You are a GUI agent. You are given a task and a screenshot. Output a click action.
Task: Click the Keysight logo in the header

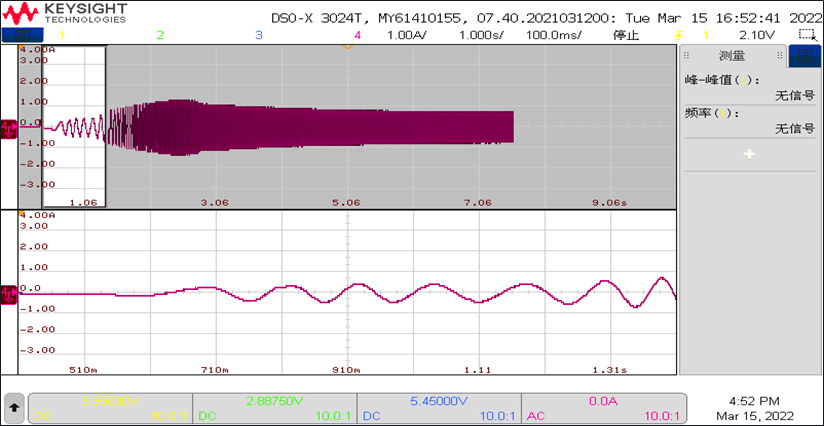click(70, 12)
